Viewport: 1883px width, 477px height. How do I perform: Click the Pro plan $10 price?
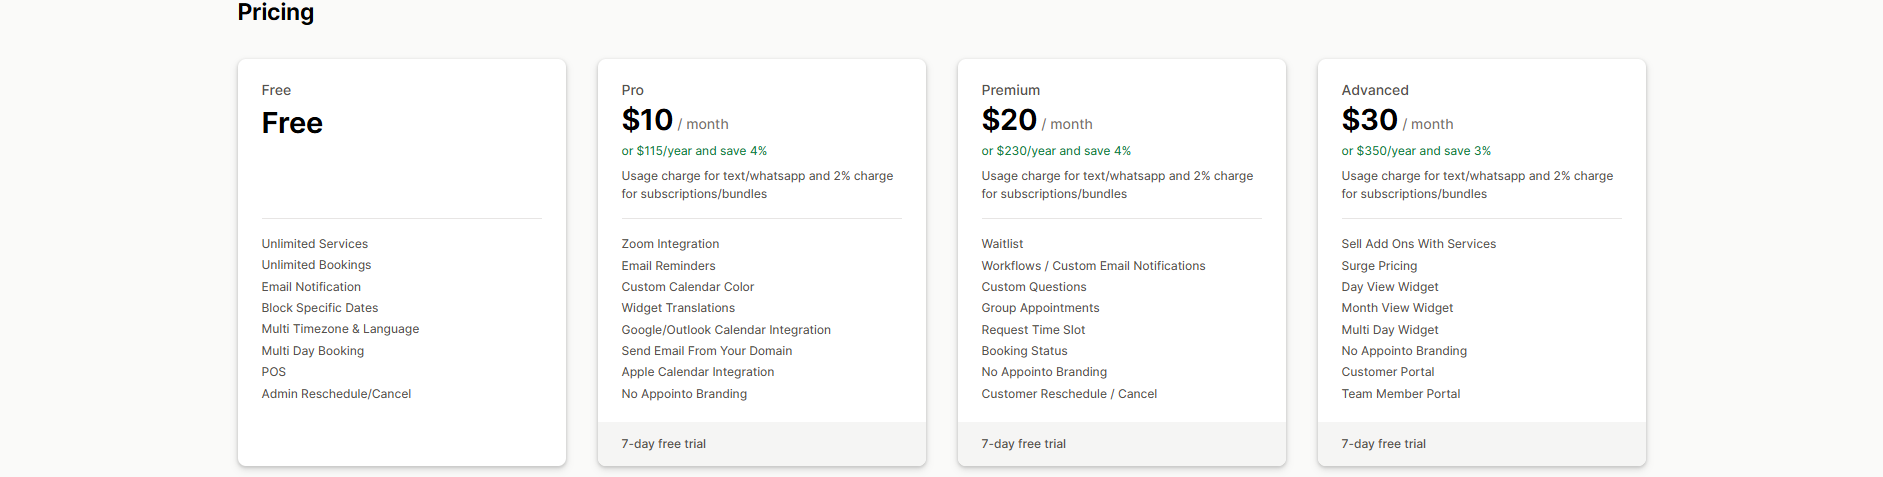tap(647, 120)
